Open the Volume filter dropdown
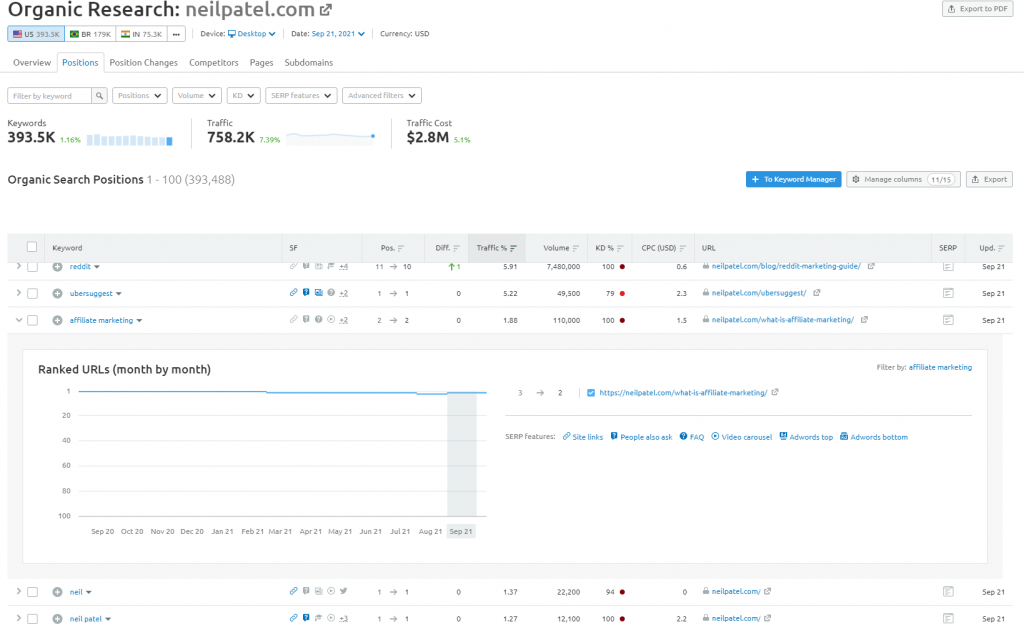Screen dimensions: 1024x632 pos(197,96)
